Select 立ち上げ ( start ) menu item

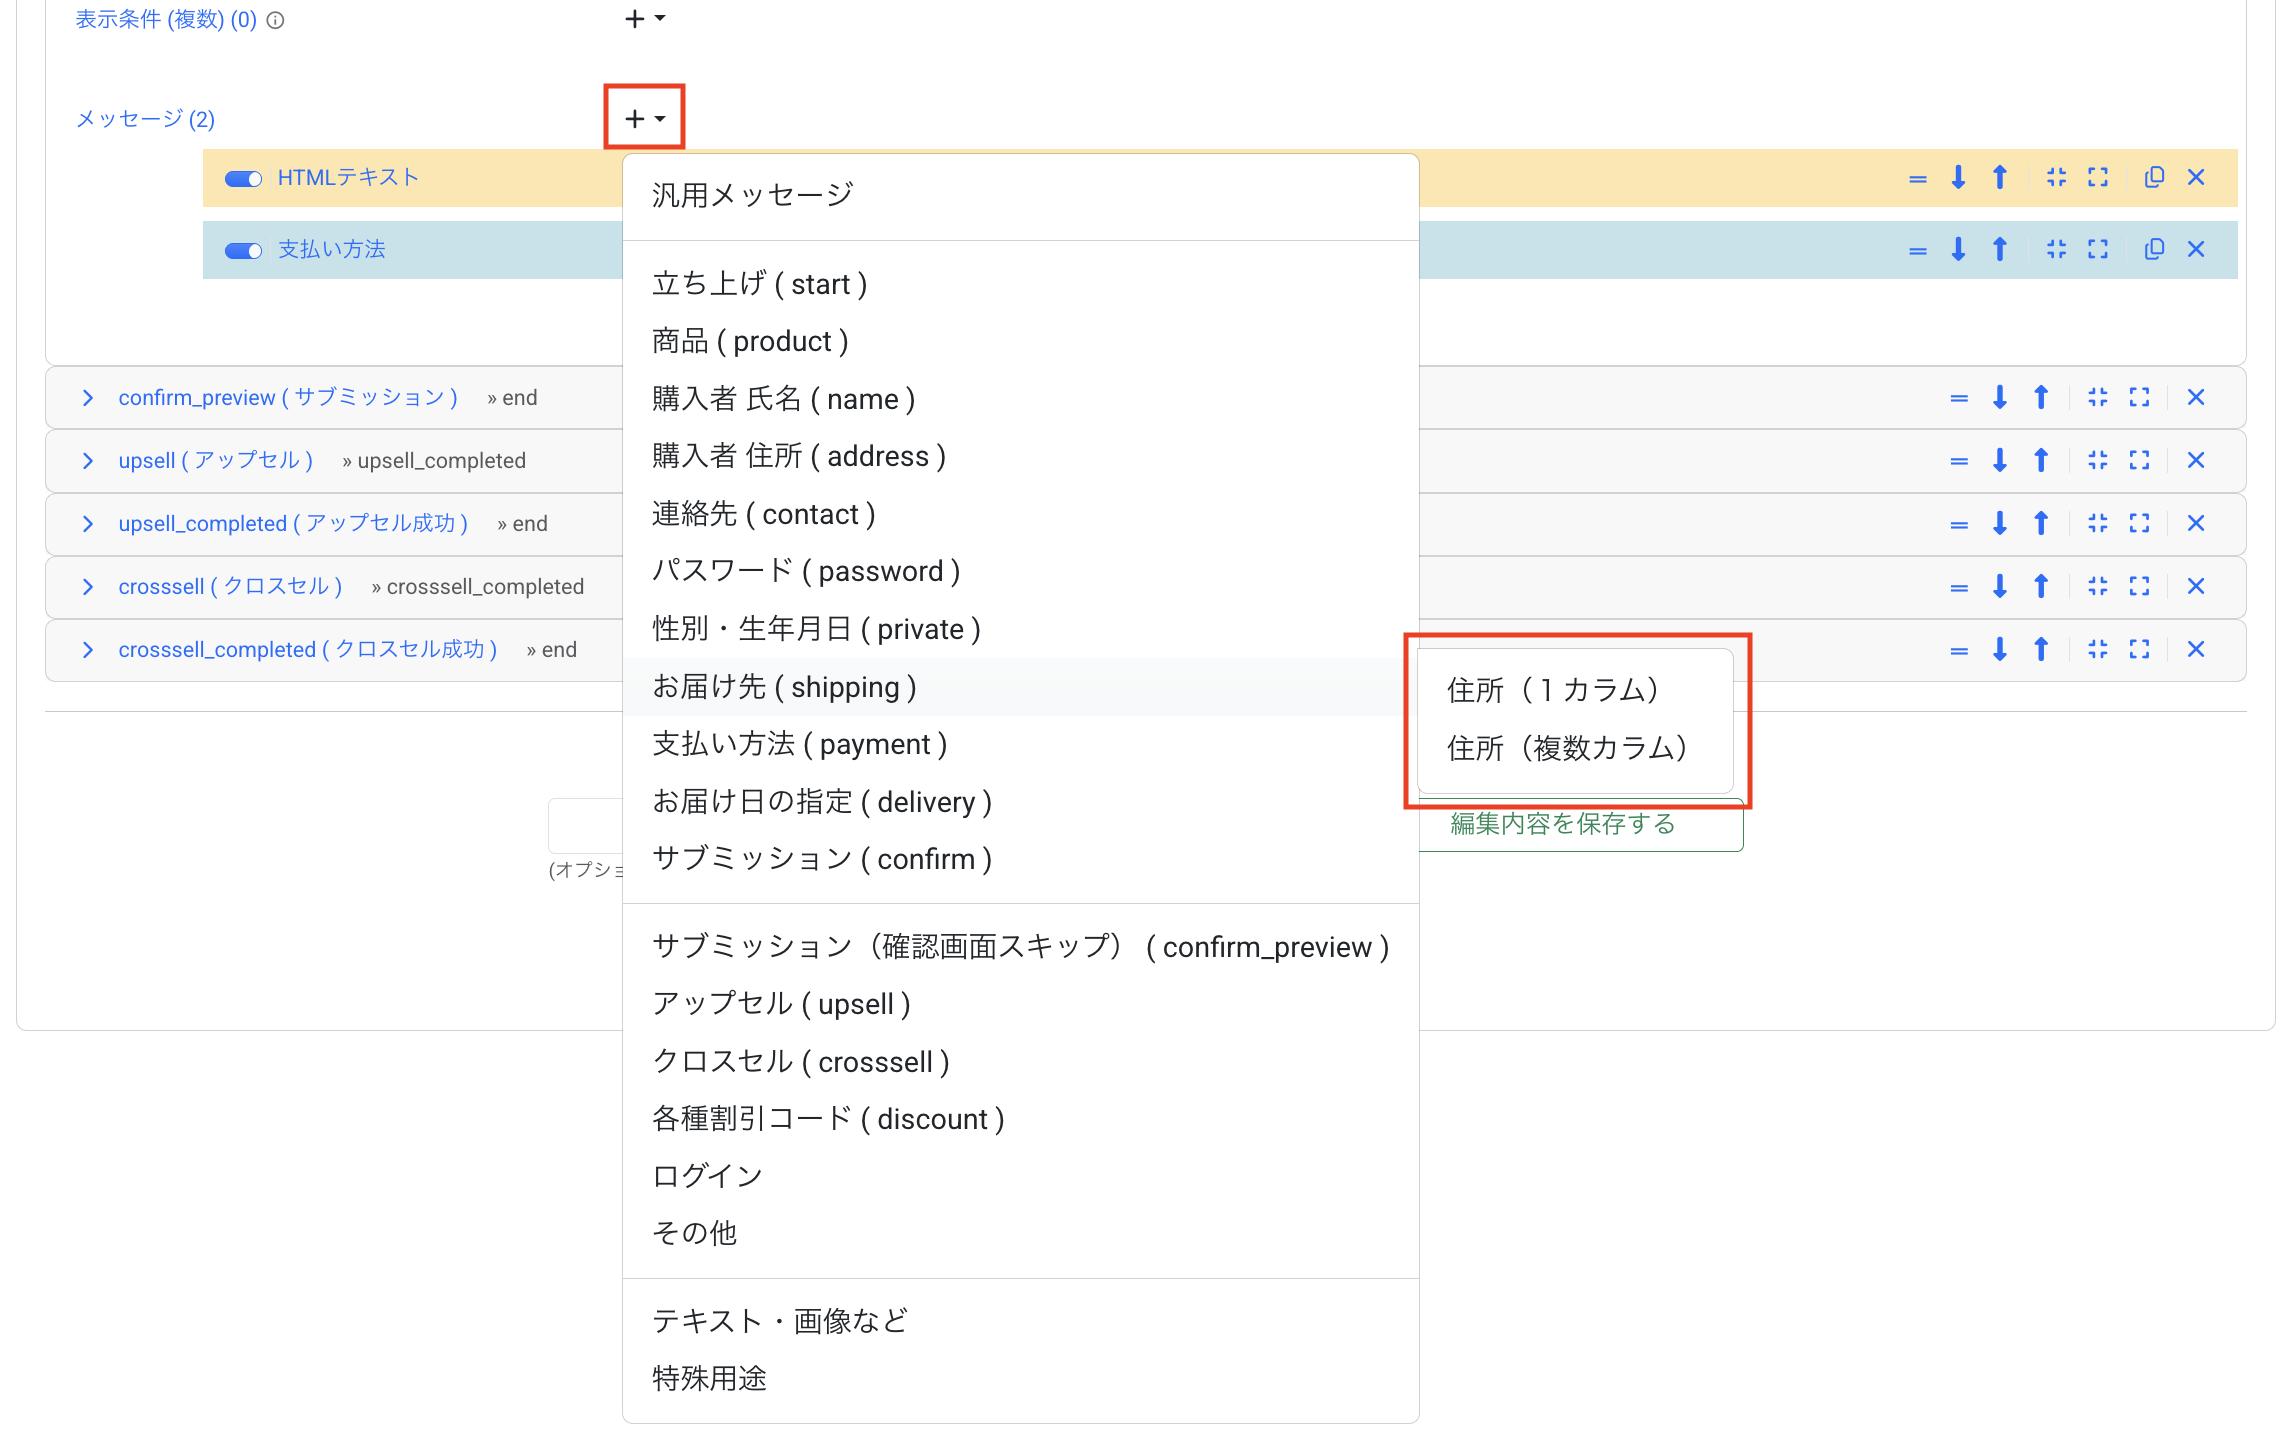coord(1020,284)
